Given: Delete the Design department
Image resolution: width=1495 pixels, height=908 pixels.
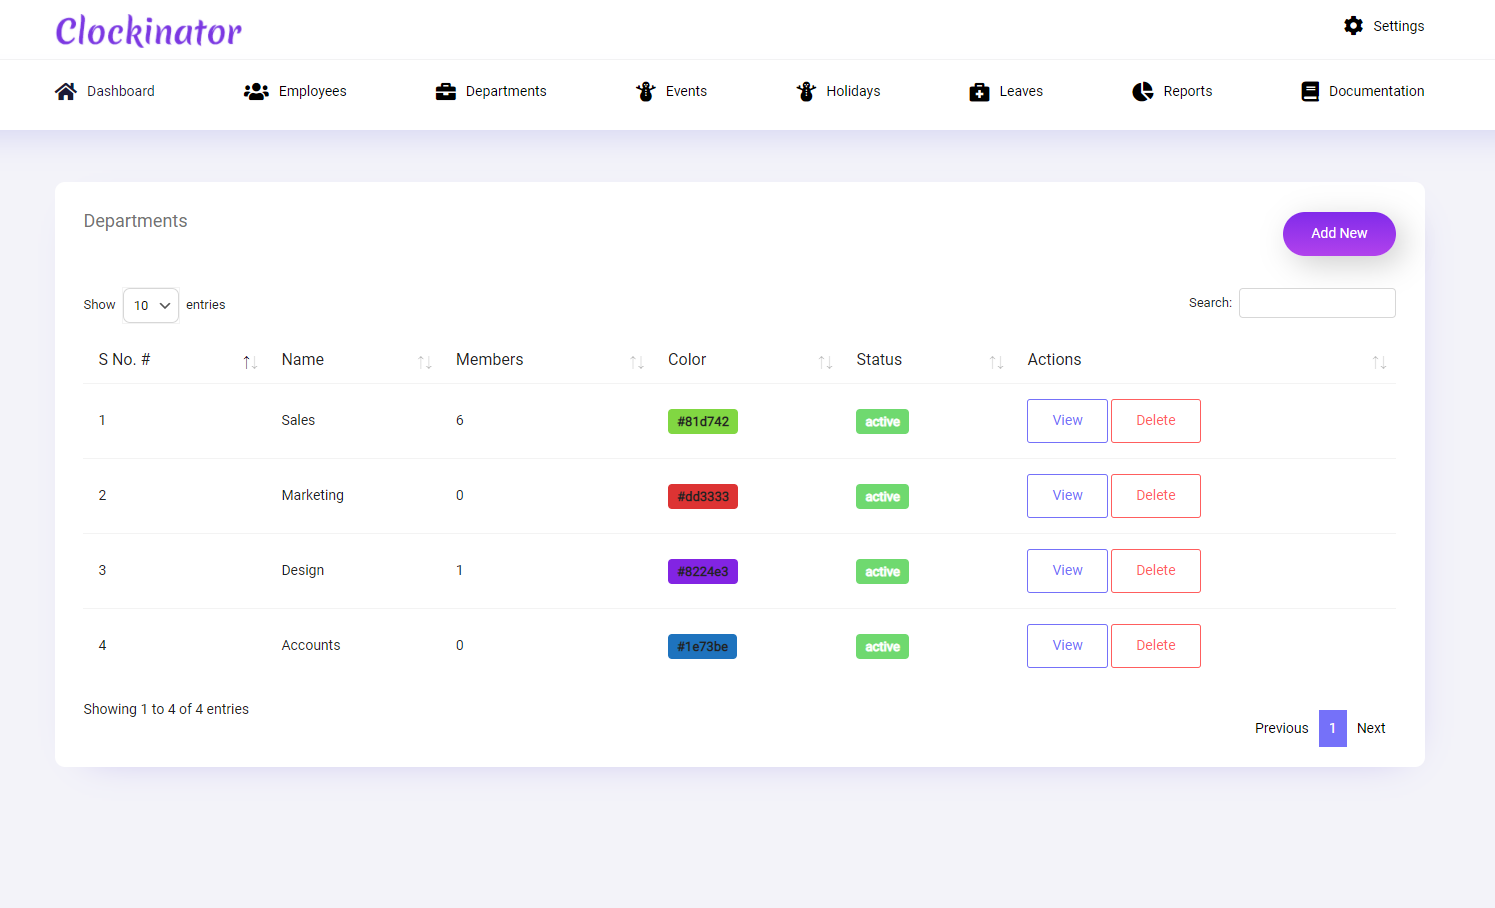Looking at the screenshot, I should tap(1156, 571).
